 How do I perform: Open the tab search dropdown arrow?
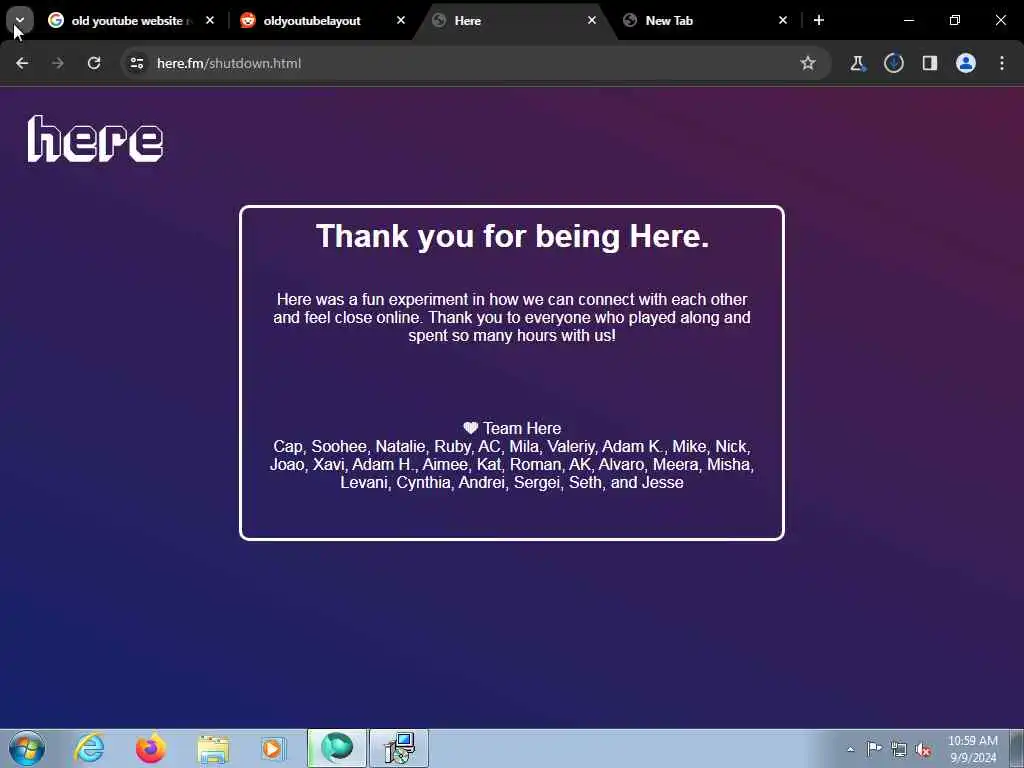(x=20, y=20)
